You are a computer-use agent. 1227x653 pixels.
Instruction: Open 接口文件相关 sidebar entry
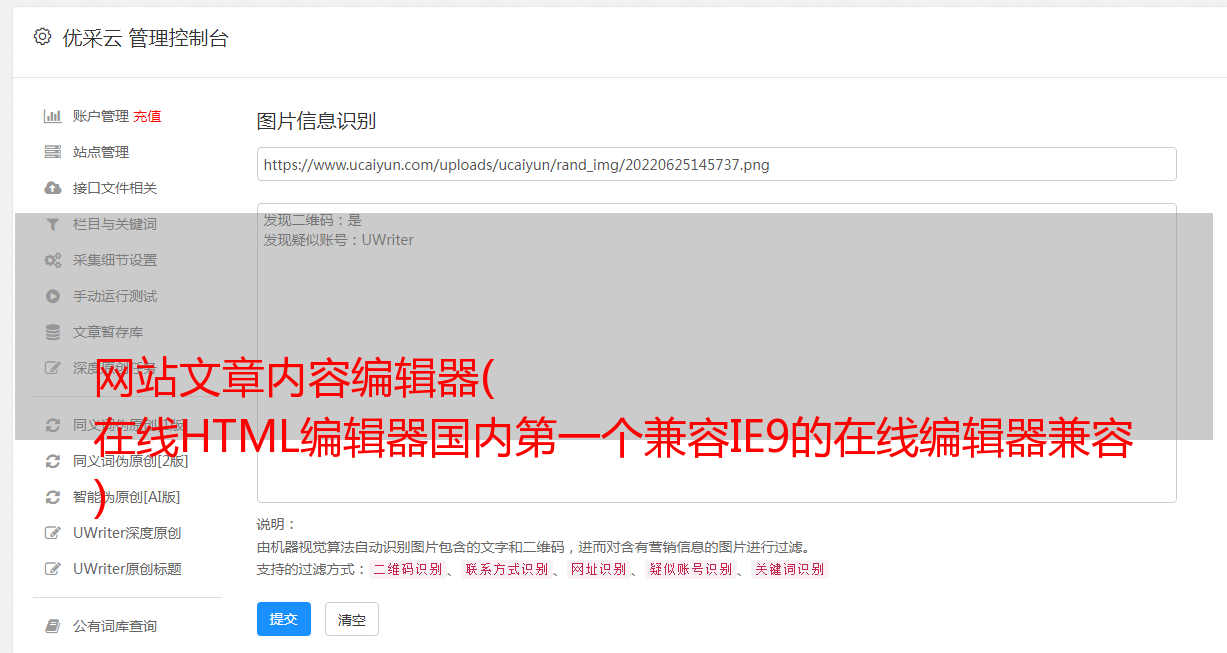(115, 188)
